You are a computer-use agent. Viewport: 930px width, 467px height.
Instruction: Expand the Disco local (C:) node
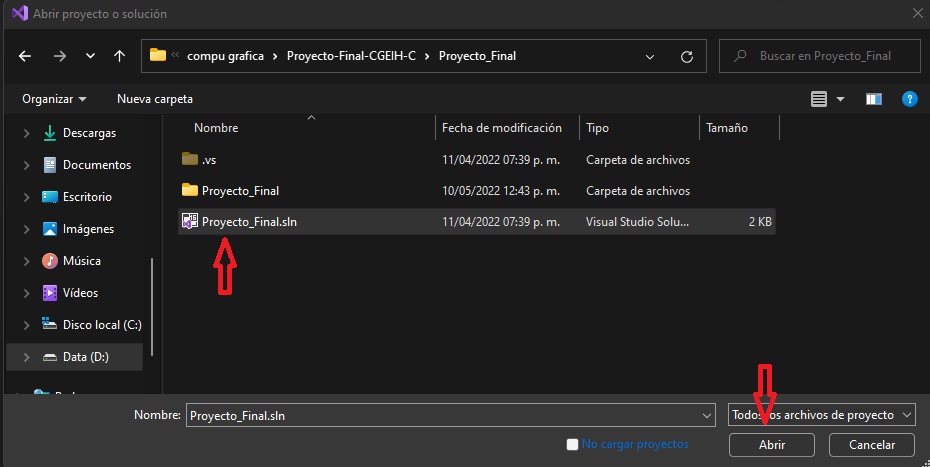pos(27,325)
